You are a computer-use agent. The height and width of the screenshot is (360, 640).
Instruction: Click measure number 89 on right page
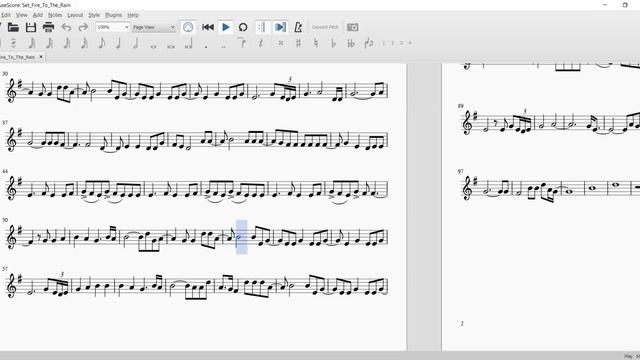460,106
